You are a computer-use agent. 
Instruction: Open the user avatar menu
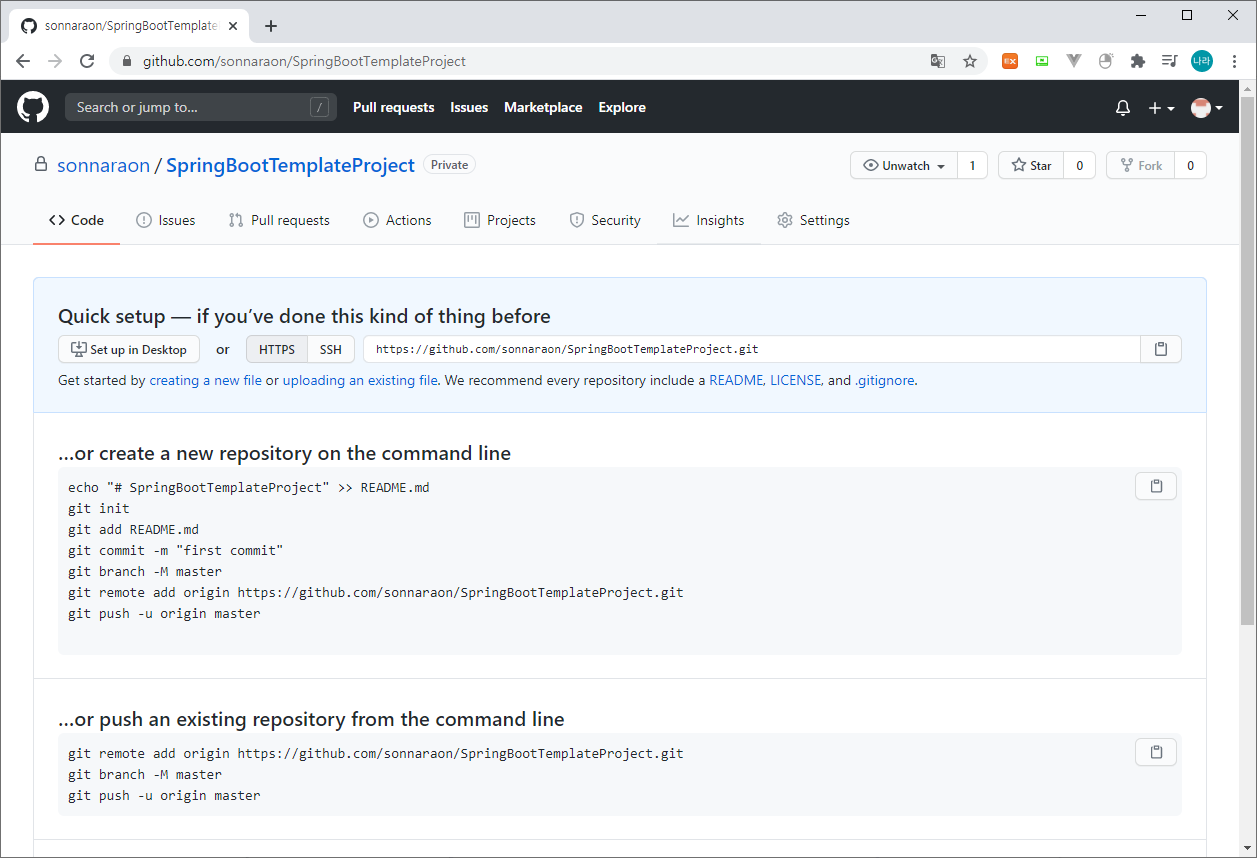(1207, 108)
